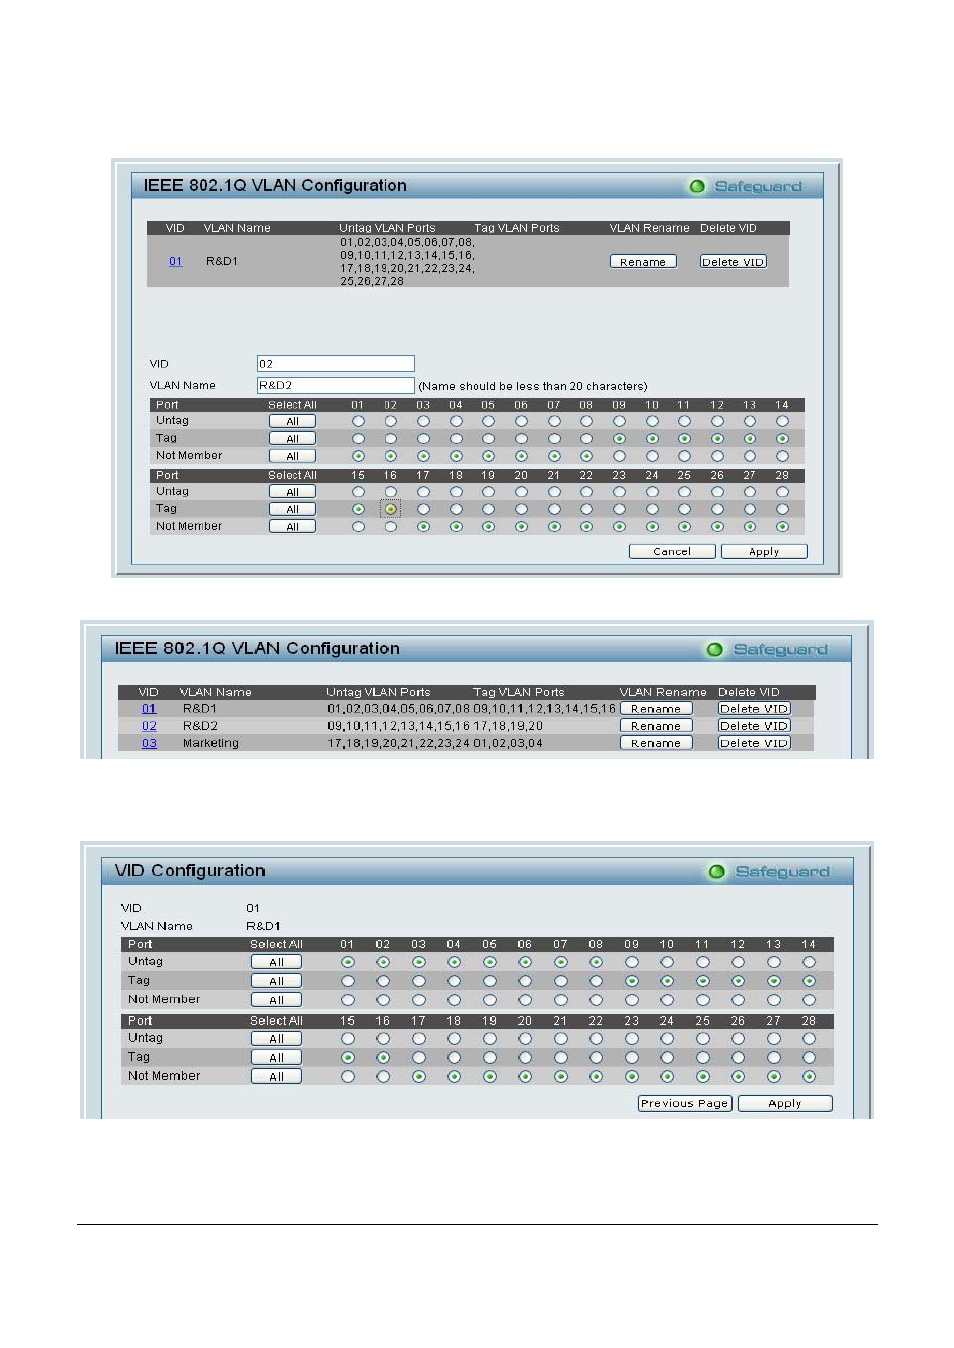The height and width of the screenshot is (1348, 954).
Task: In R&D2 form, select Untag for port 20
Action: pos(521,491)
